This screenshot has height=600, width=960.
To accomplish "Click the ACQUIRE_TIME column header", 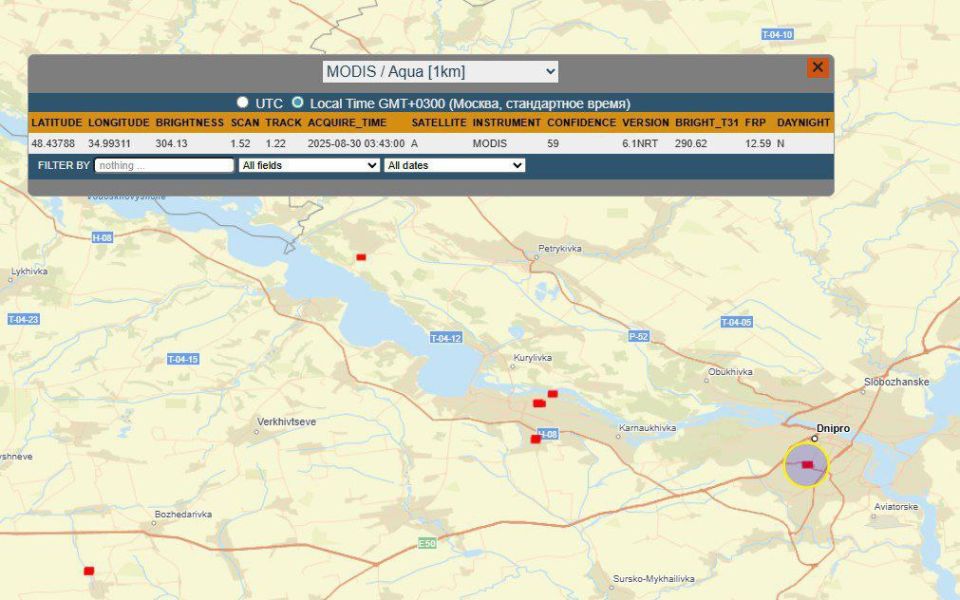I will [346, 122].
